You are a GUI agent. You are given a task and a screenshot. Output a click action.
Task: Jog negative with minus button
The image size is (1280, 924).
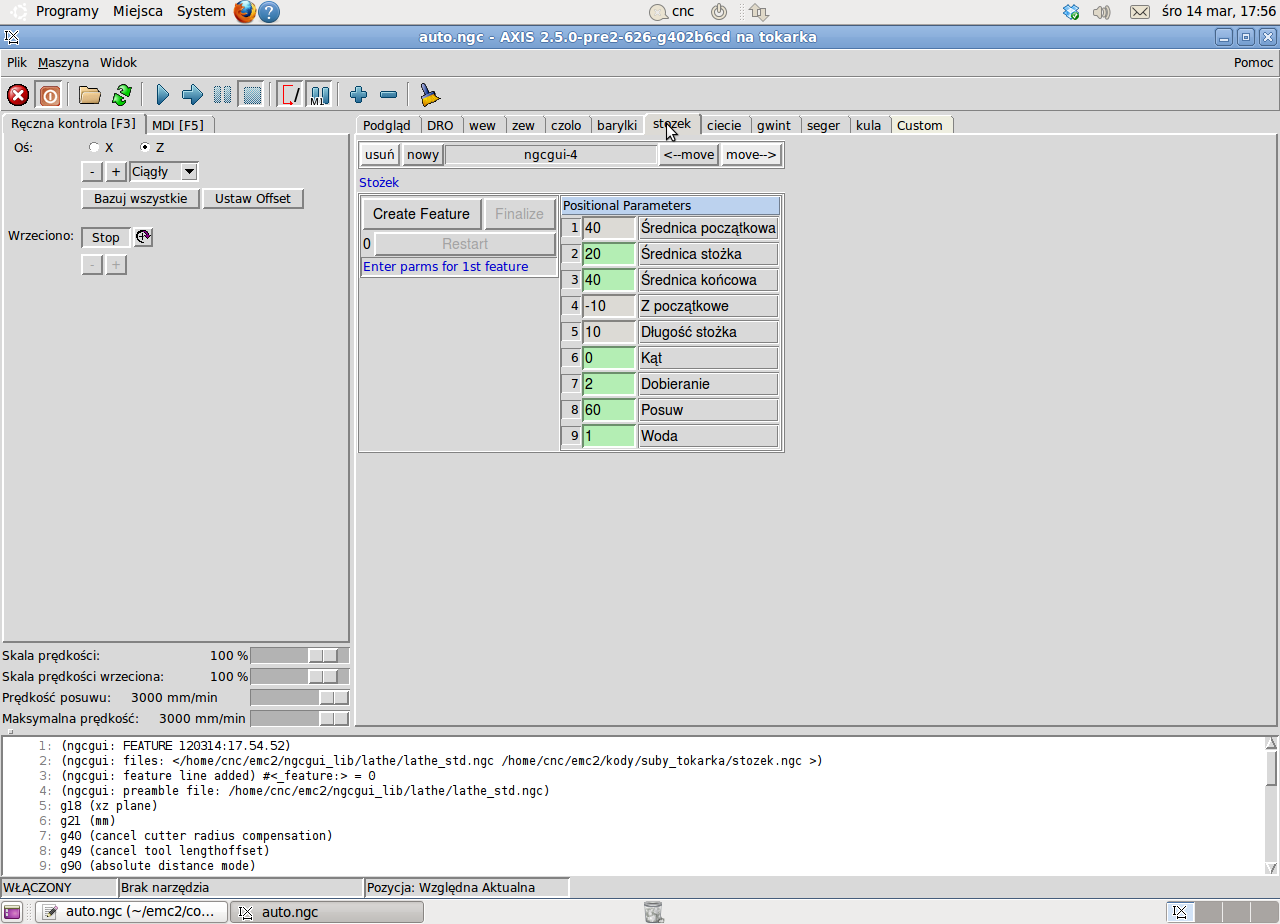click(x=91, y=172)
